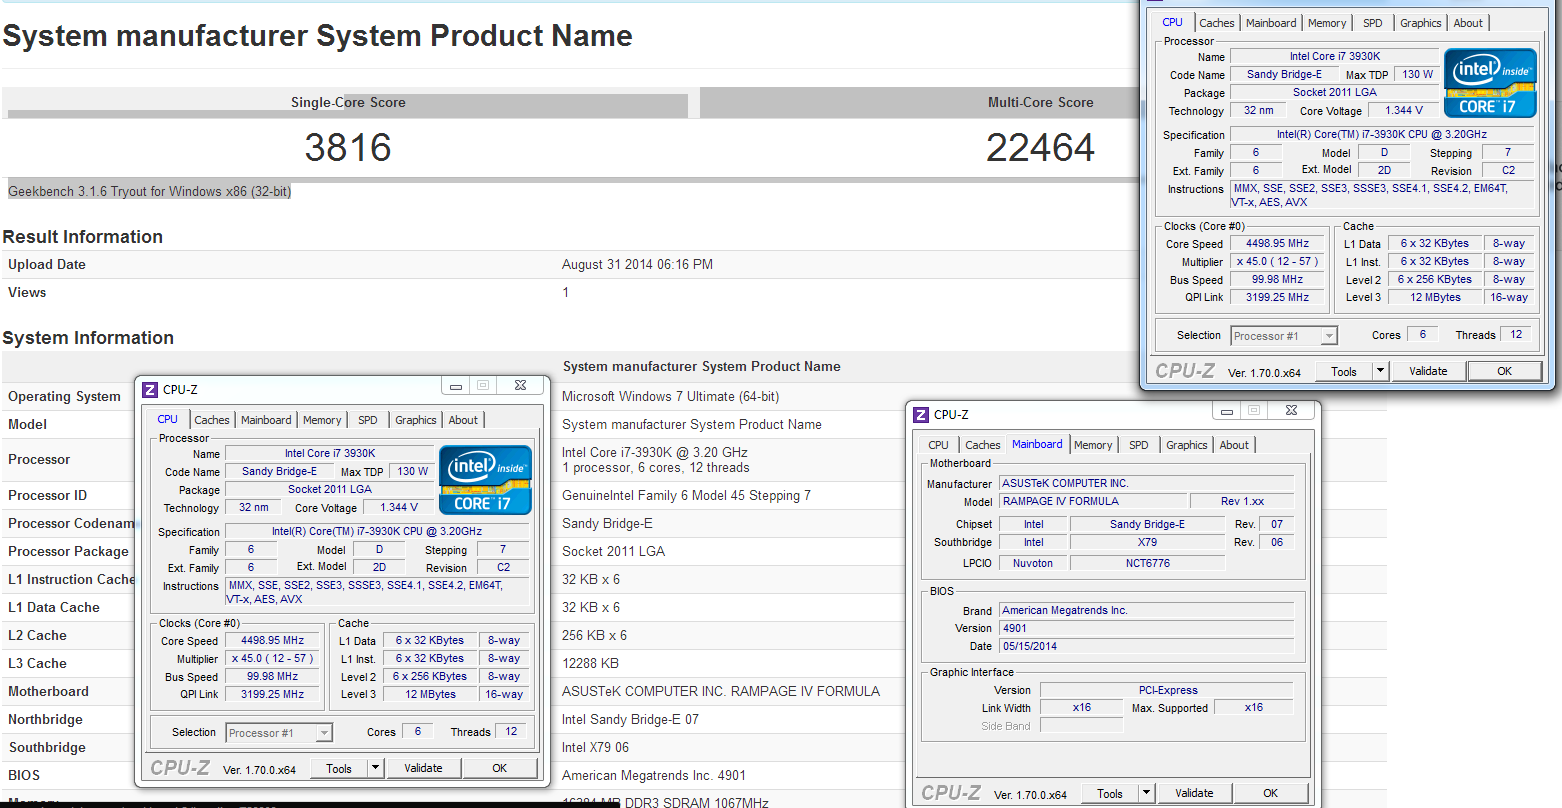The width and height of the screenshot is (1562, 808).
Task: Click the Tools button in the top-right CPU-Z window
Action: (1344, 371)
